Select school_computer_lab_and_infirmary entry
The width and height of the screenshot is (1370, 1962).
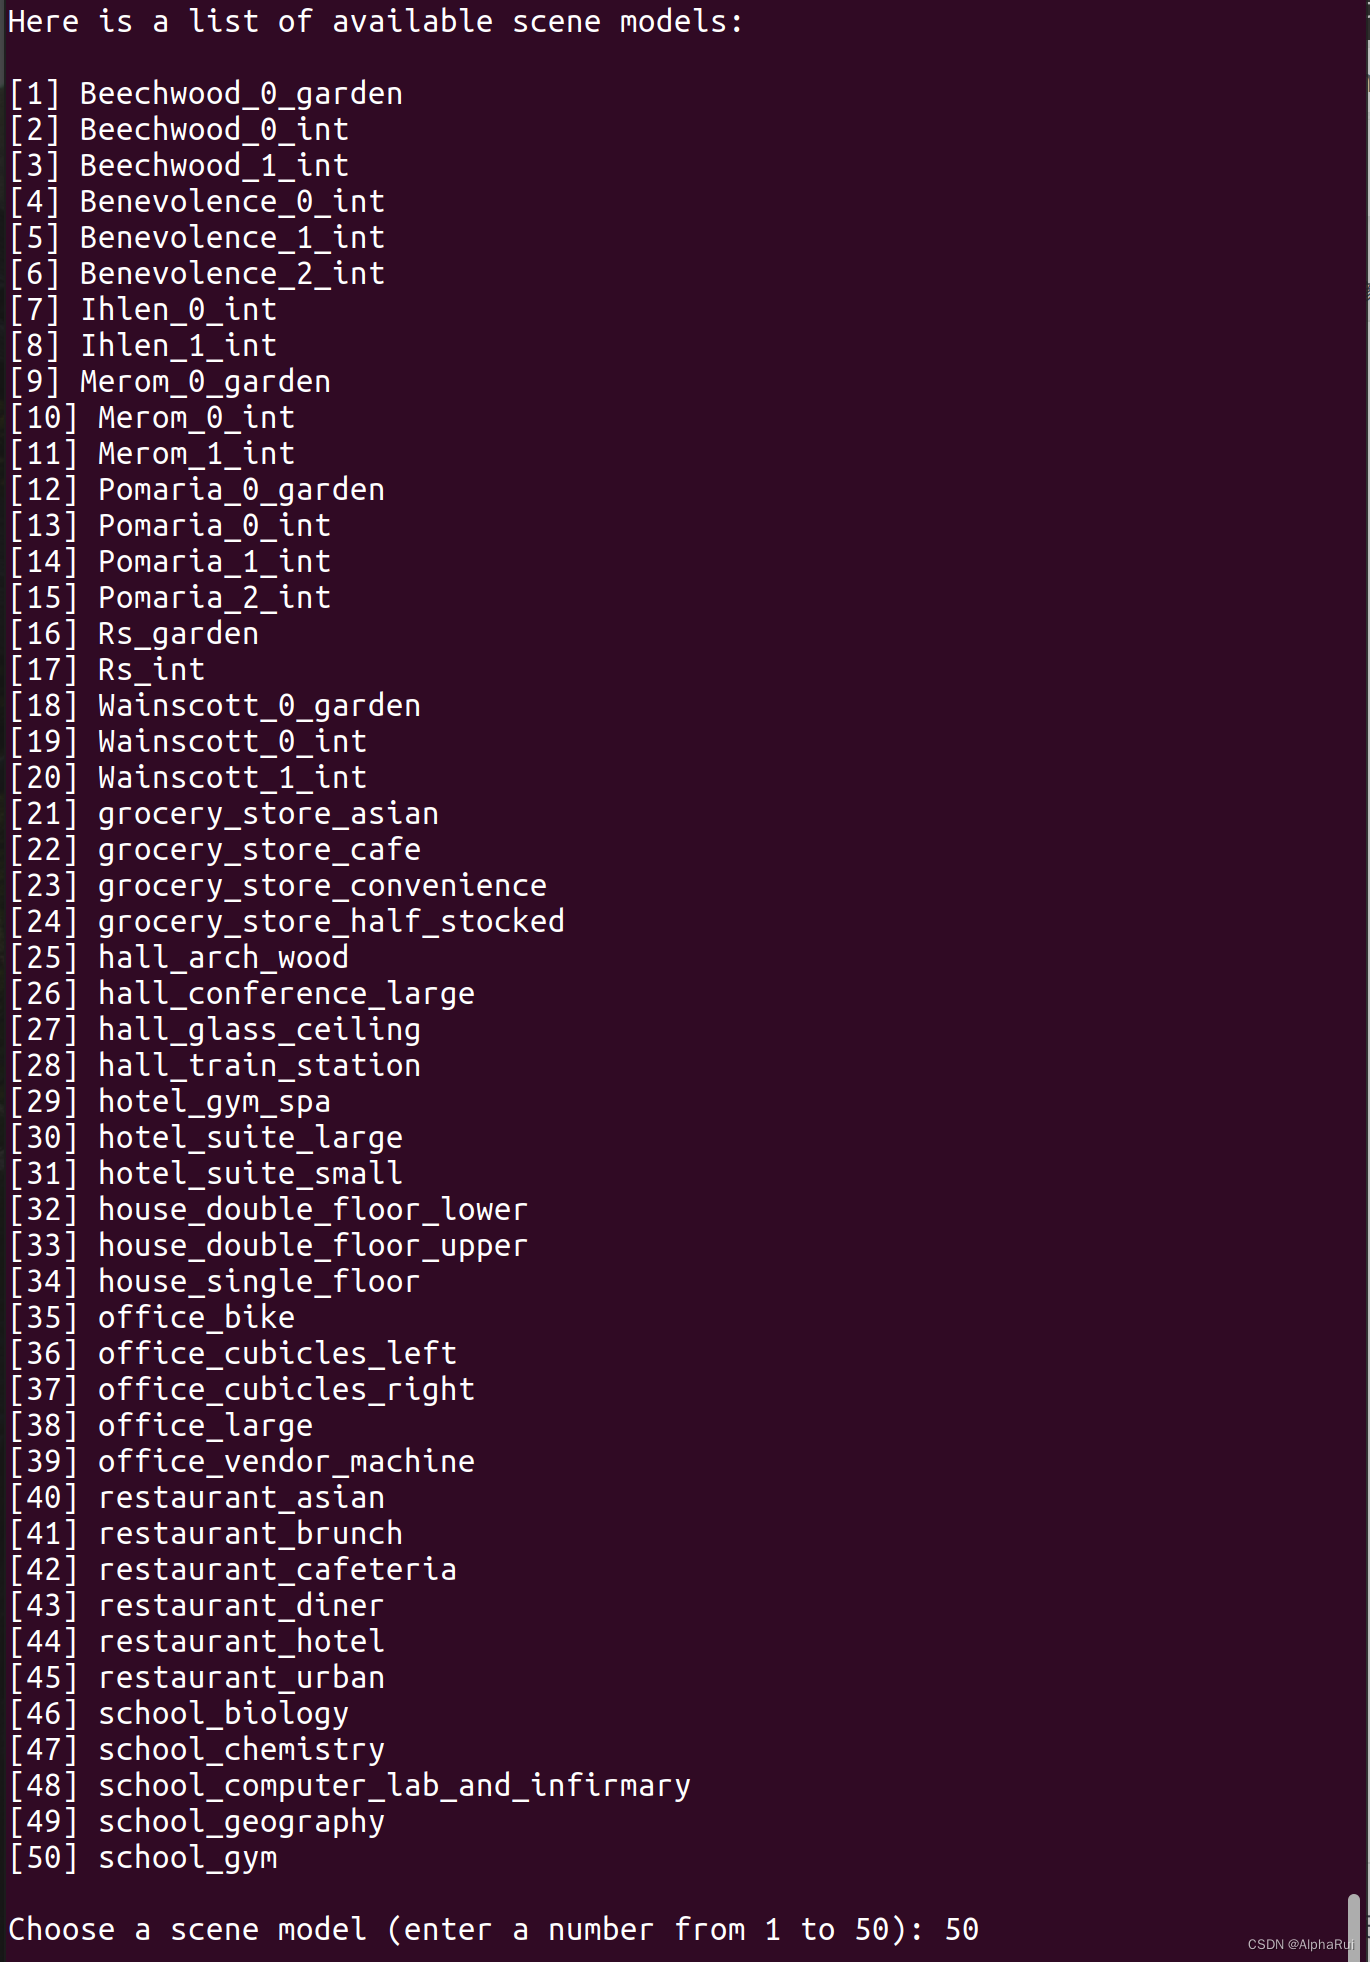point(350,1786)
